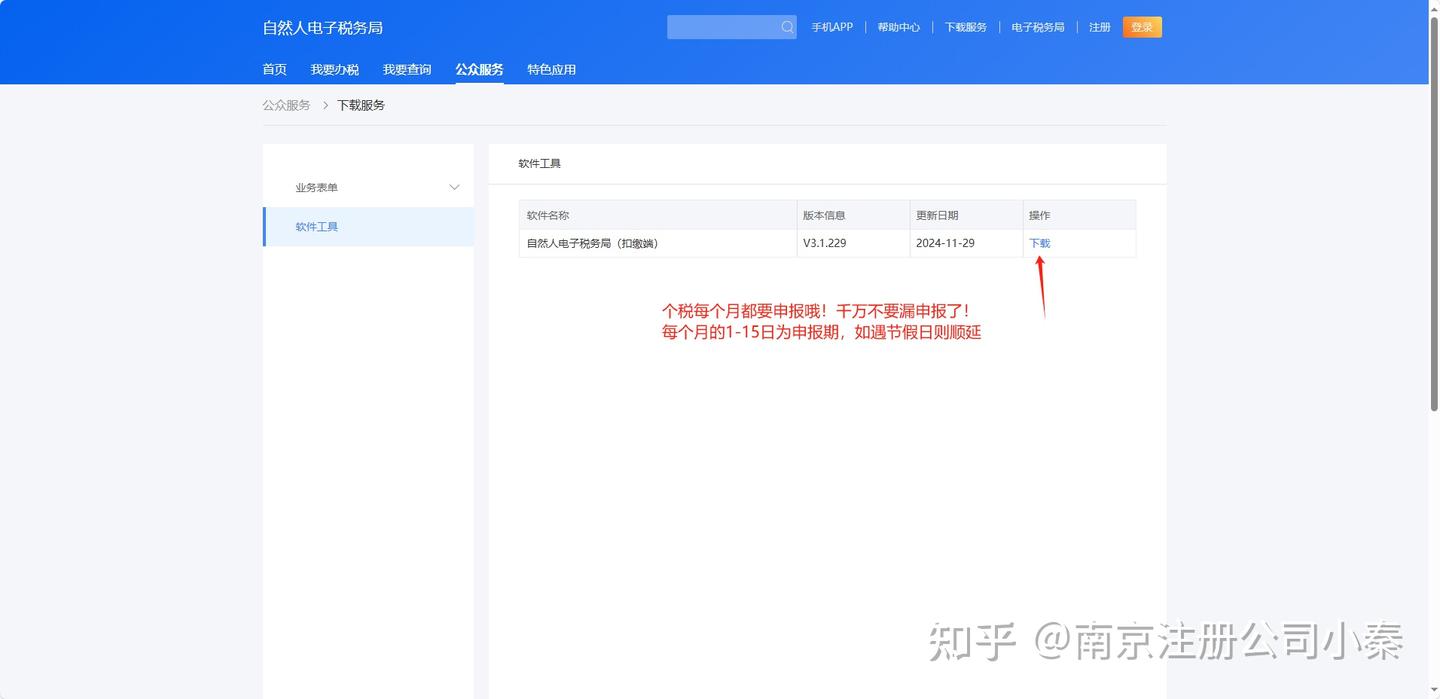This screenshot has height=699, width=1440.
Task: Open the 手机APP link
Action: coord(832,27)
